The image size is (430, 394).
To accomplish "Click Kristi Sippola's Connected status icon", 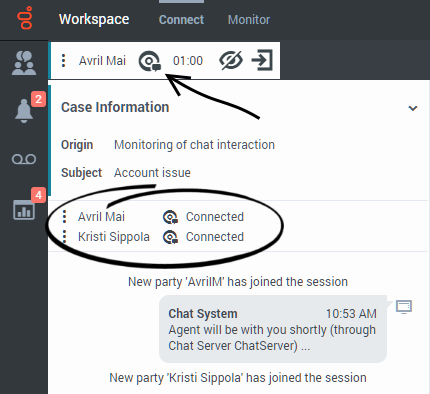I will [170, 237].
